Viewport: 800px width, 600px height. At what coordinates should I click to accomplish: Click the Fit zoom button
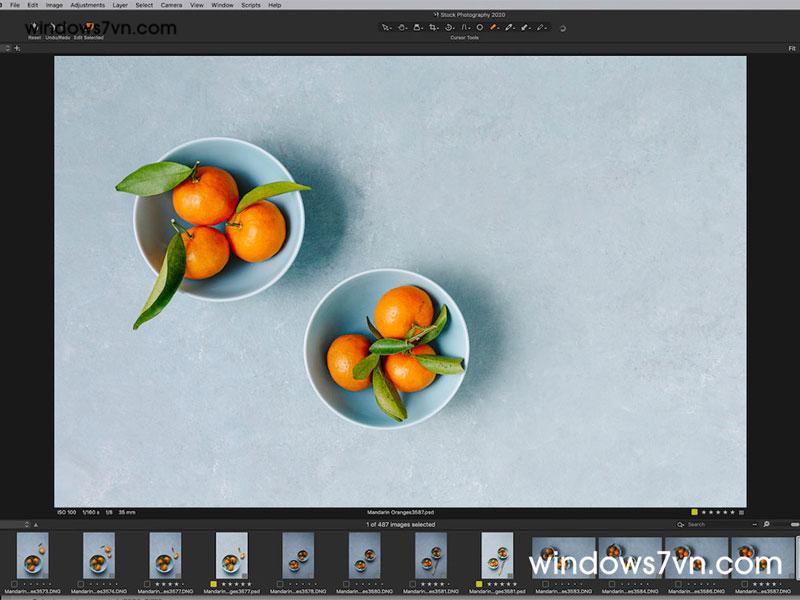coord(792,48)
